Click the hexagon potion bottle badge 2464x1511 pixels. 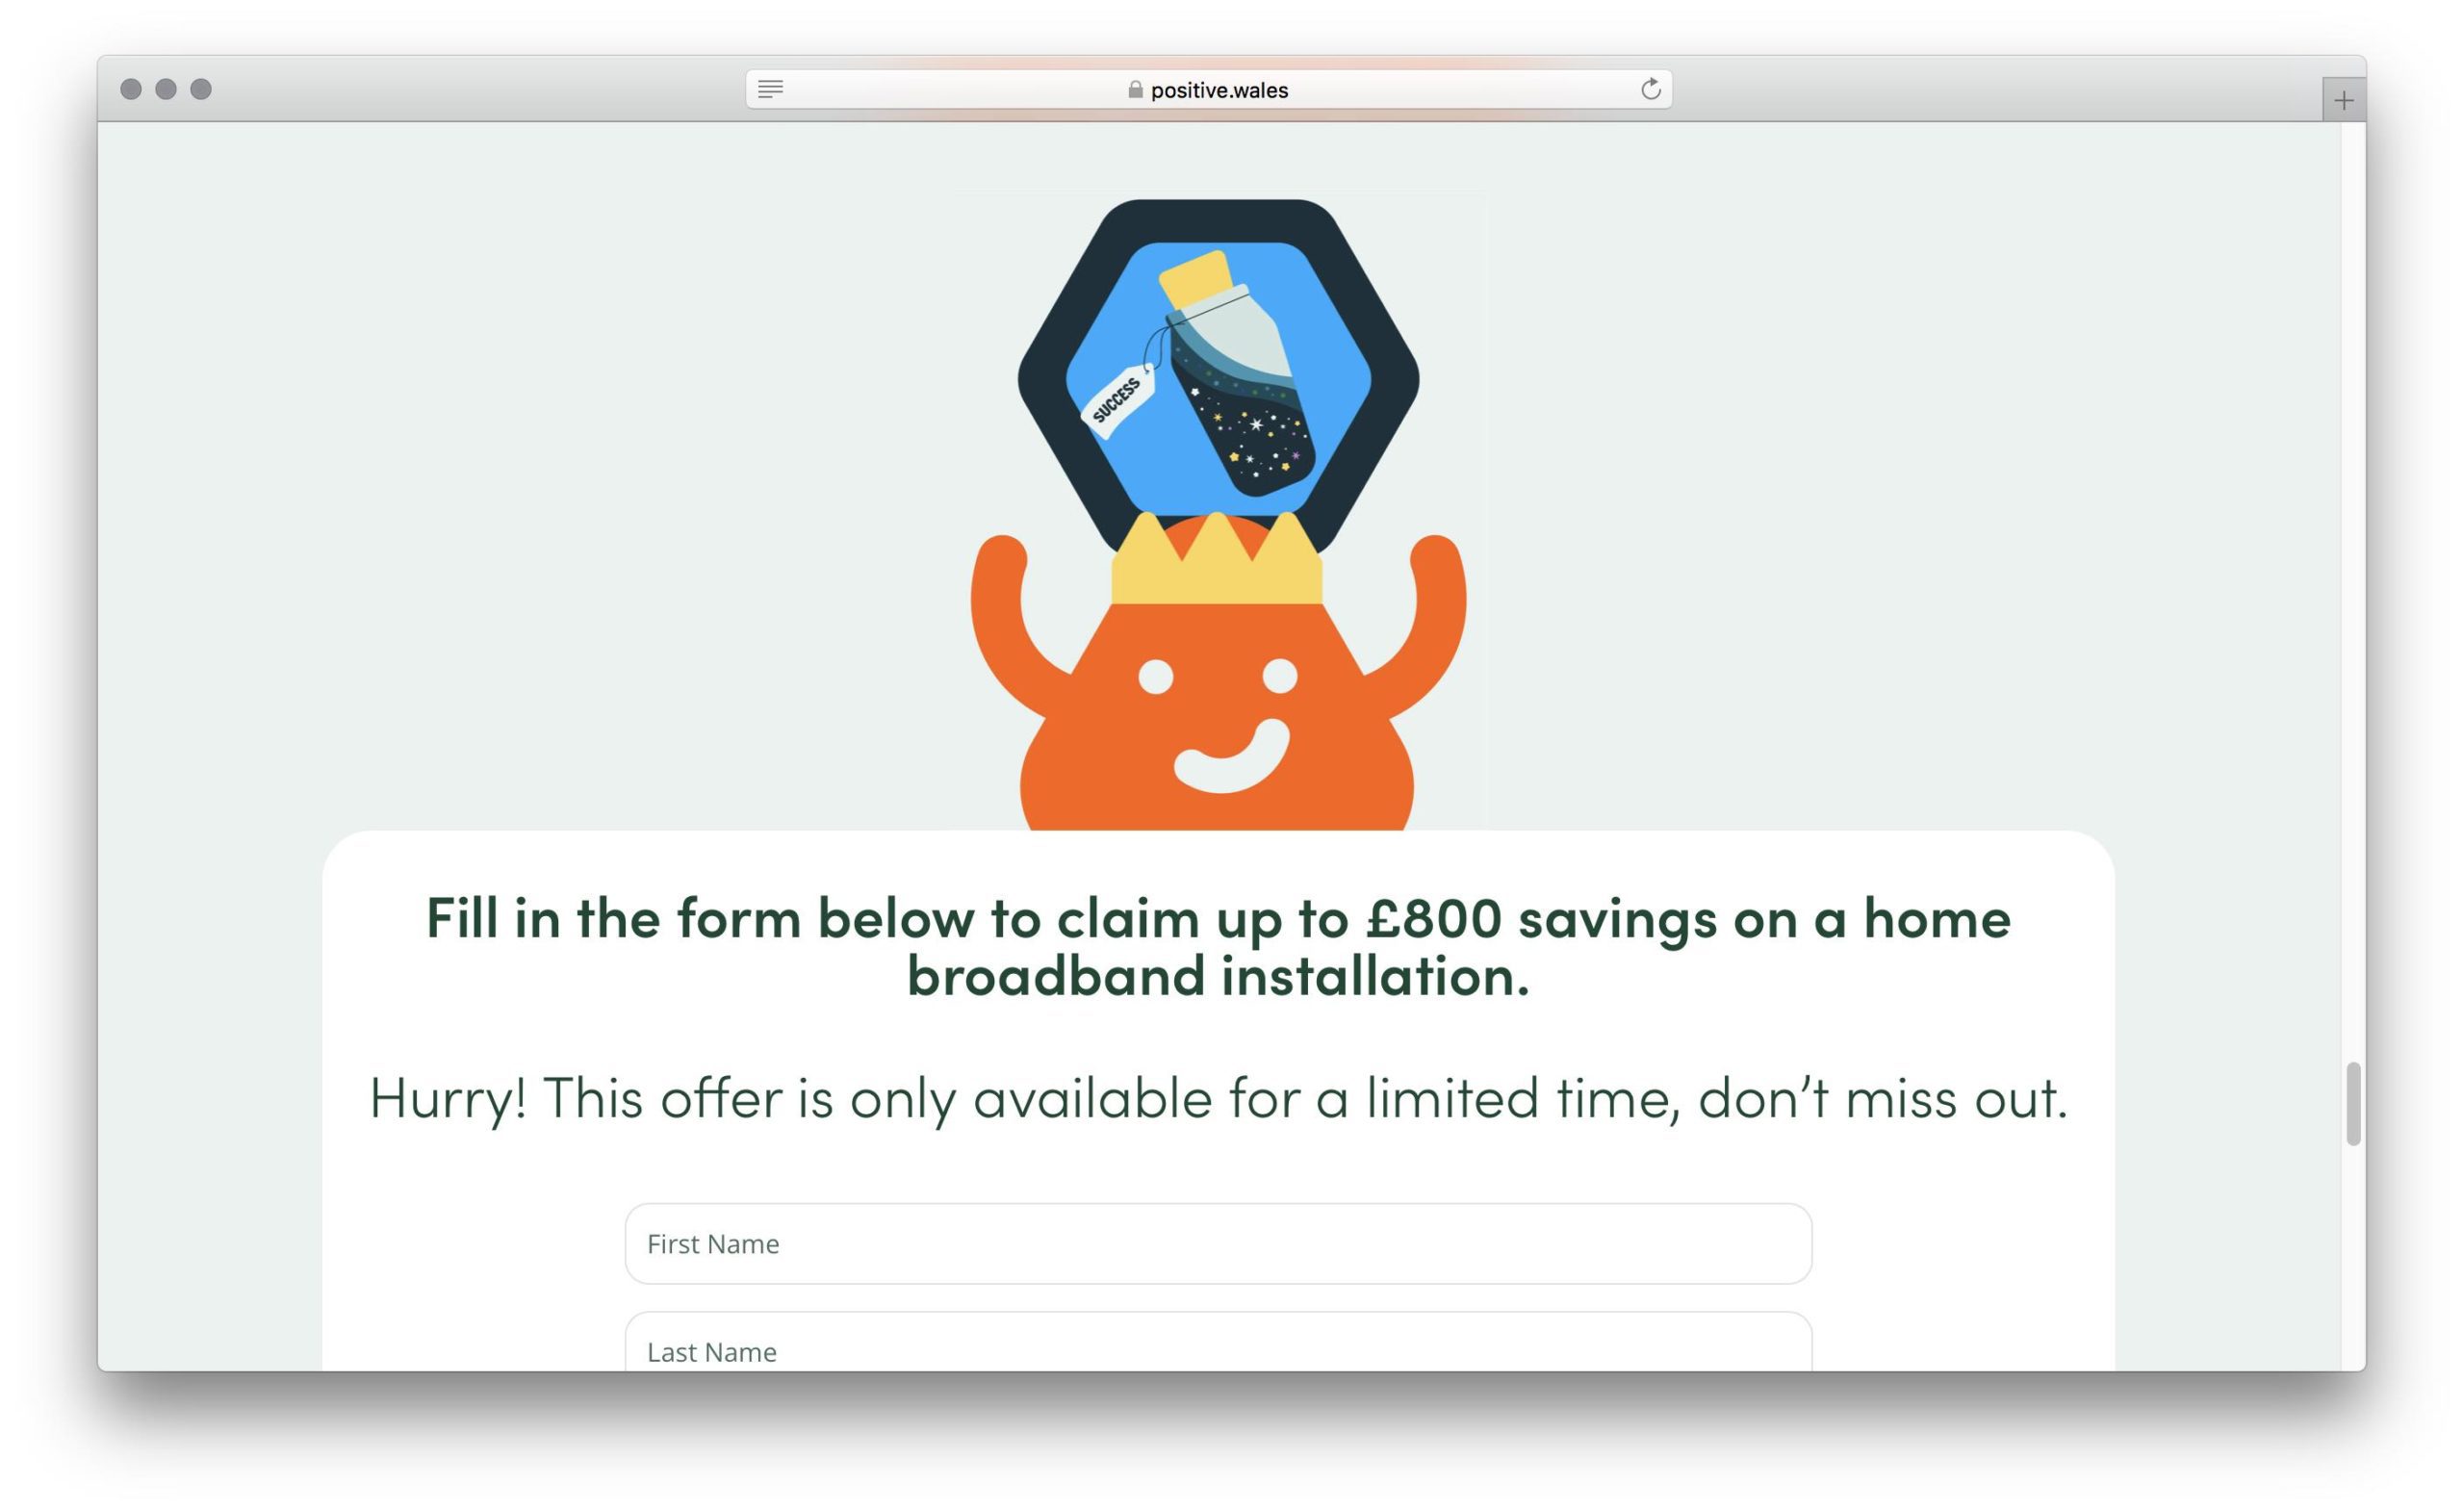click(1217, 375)
